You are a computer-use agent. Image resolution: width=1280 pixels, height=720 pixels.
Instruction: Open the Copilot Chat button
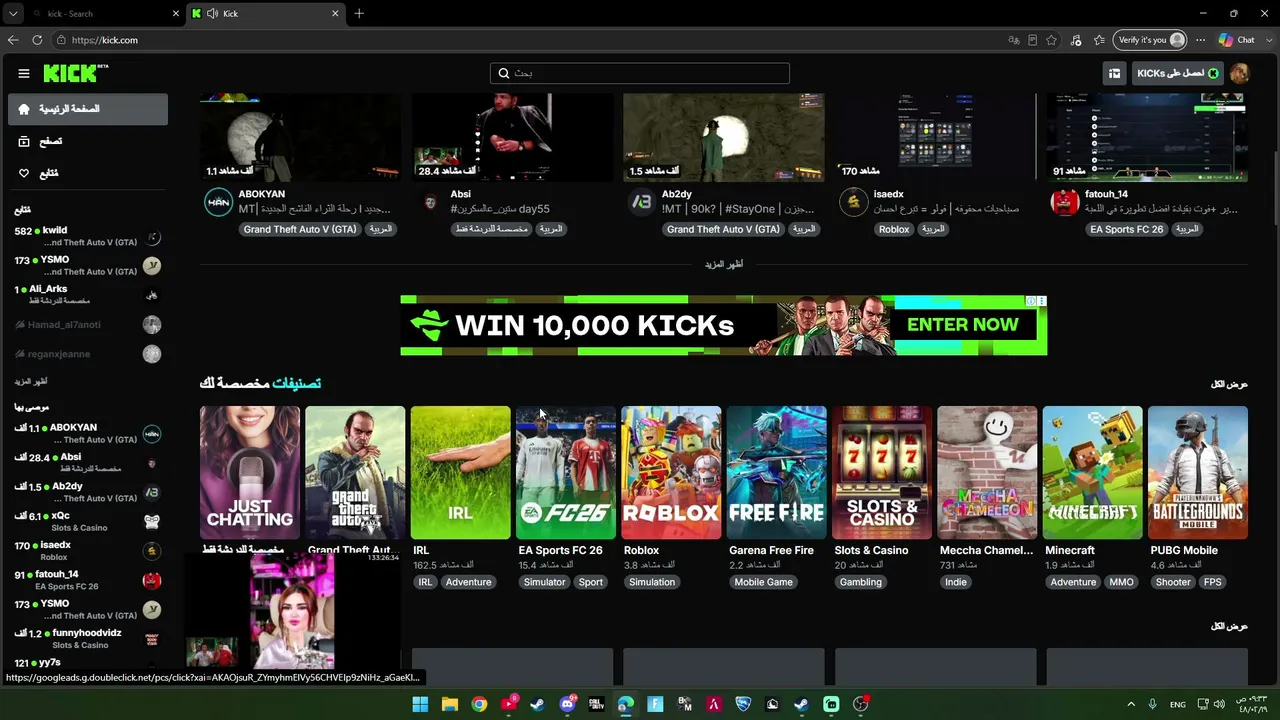[x=1237, y=40]
